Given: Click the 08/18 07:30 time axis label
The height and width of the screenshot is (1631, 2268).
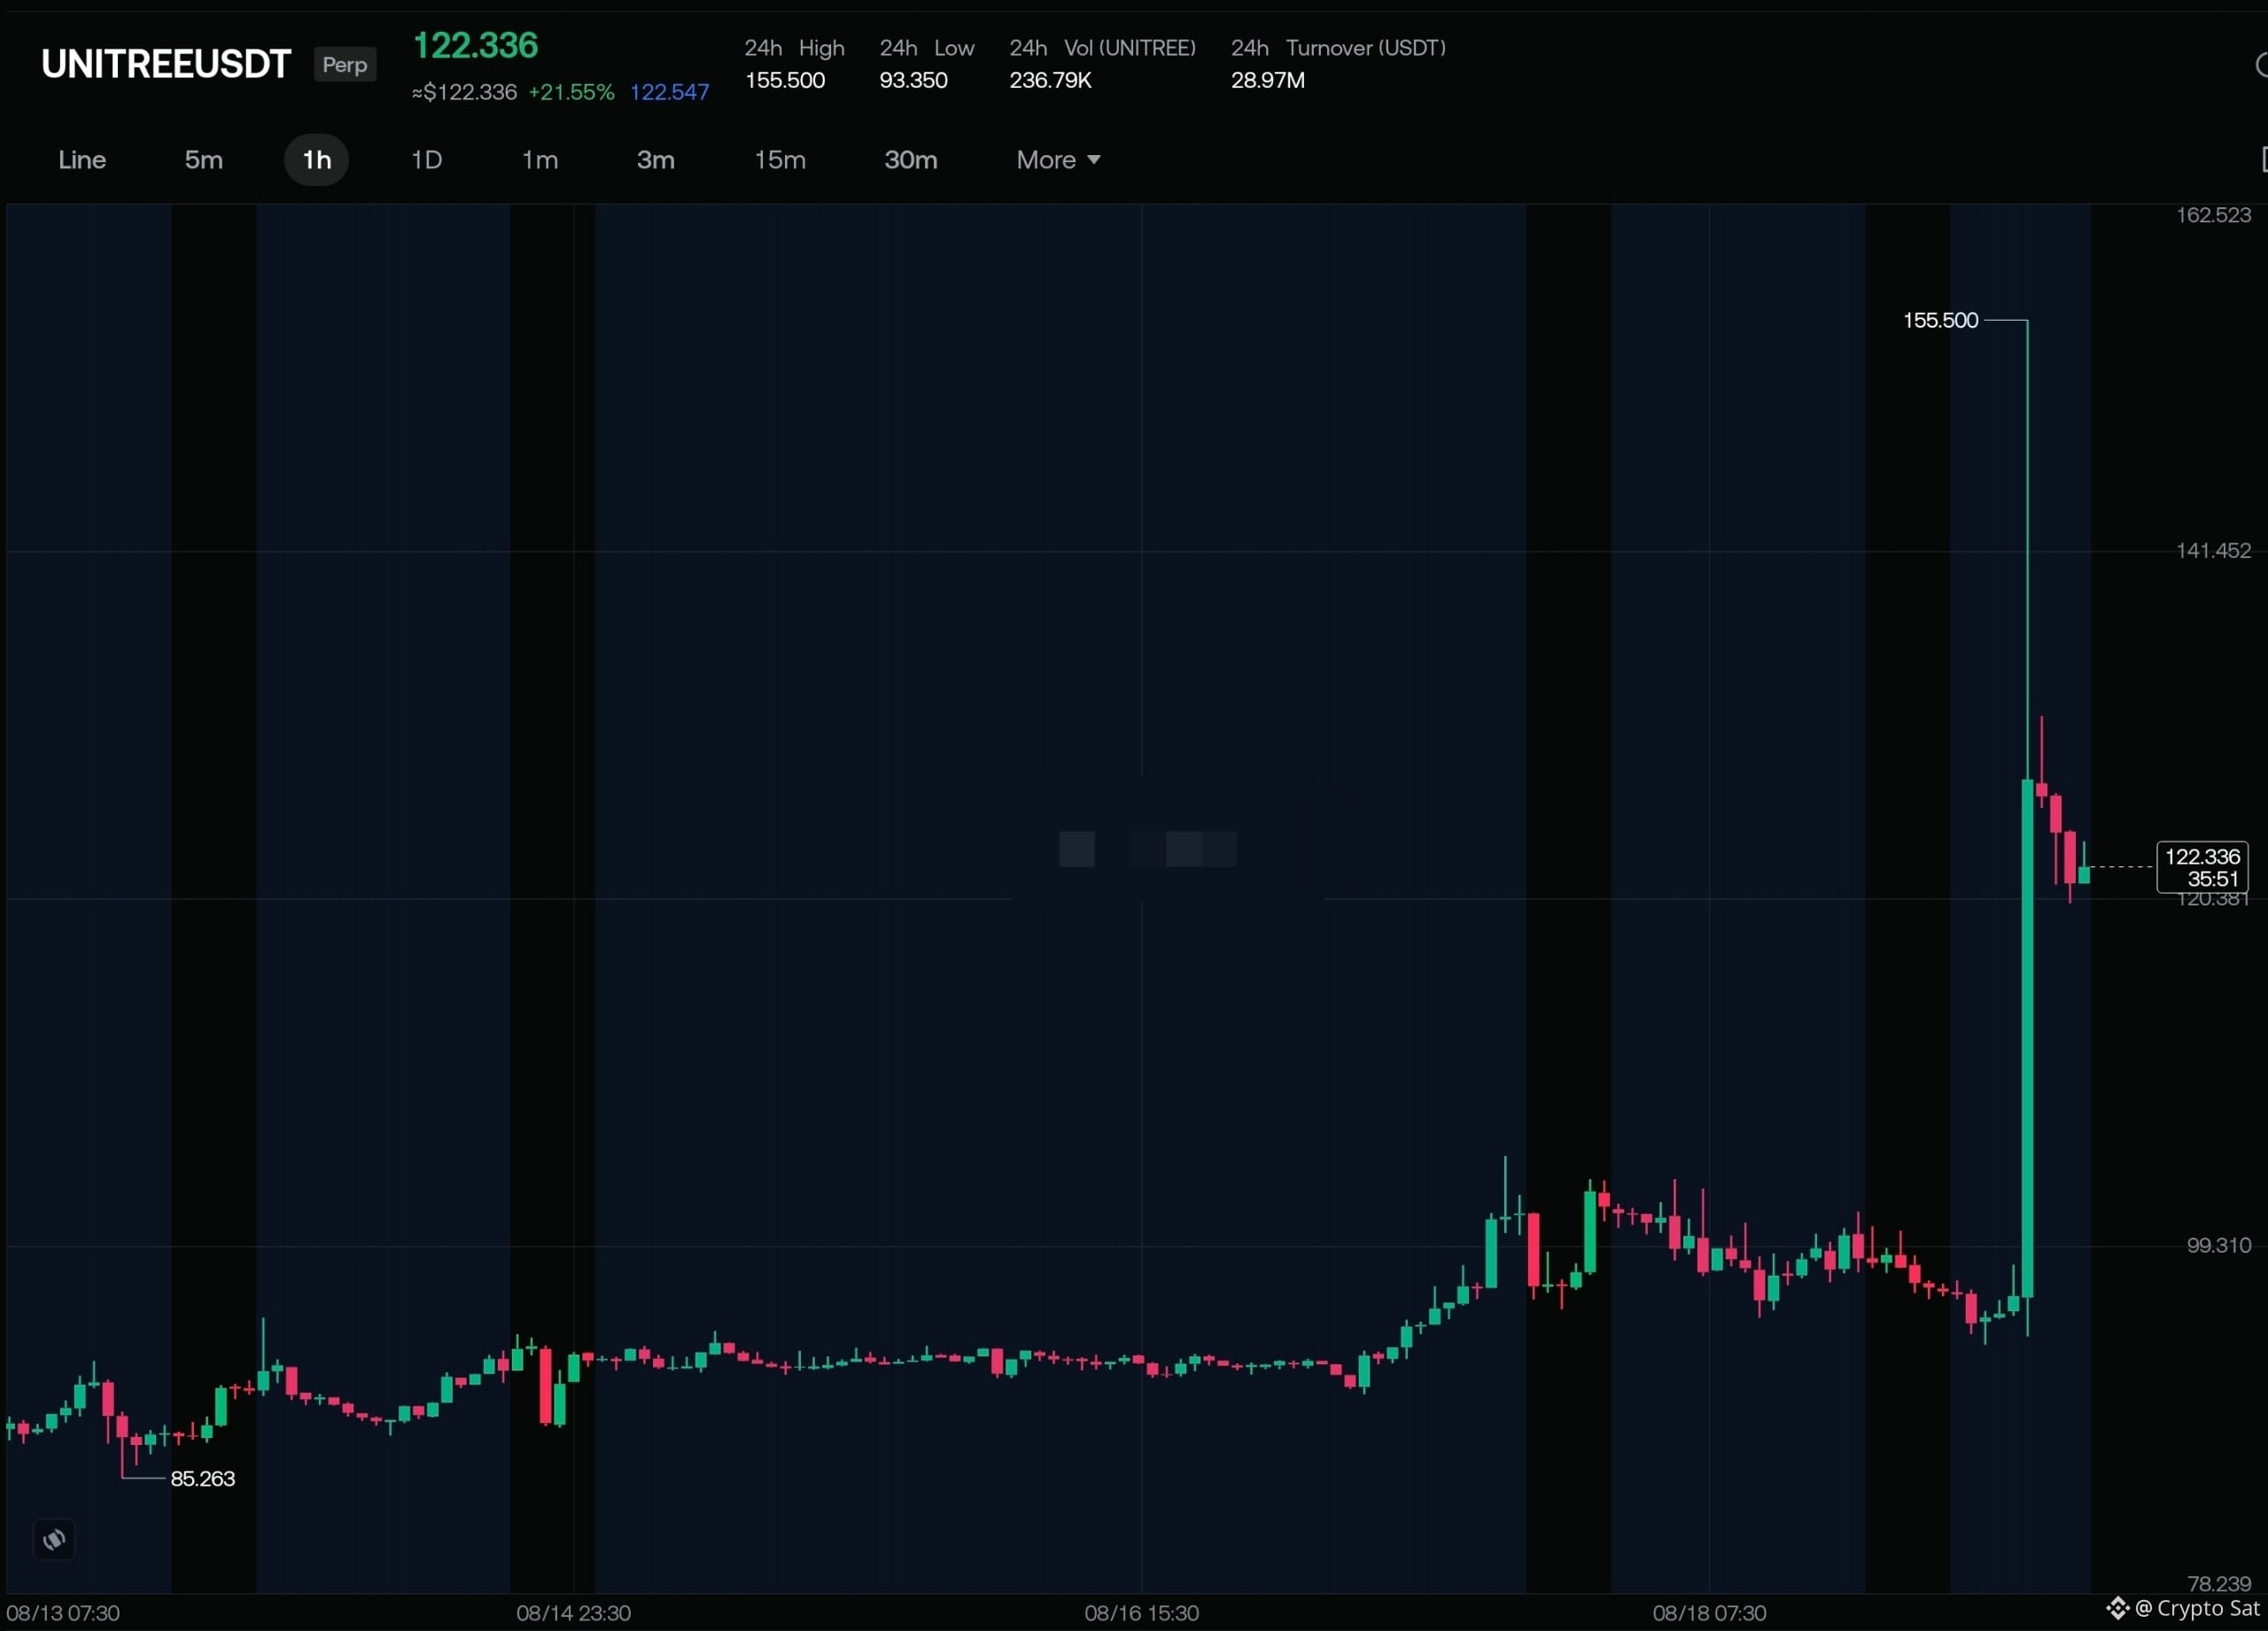Looking at the screenshot, I should coord(1709,1613).
